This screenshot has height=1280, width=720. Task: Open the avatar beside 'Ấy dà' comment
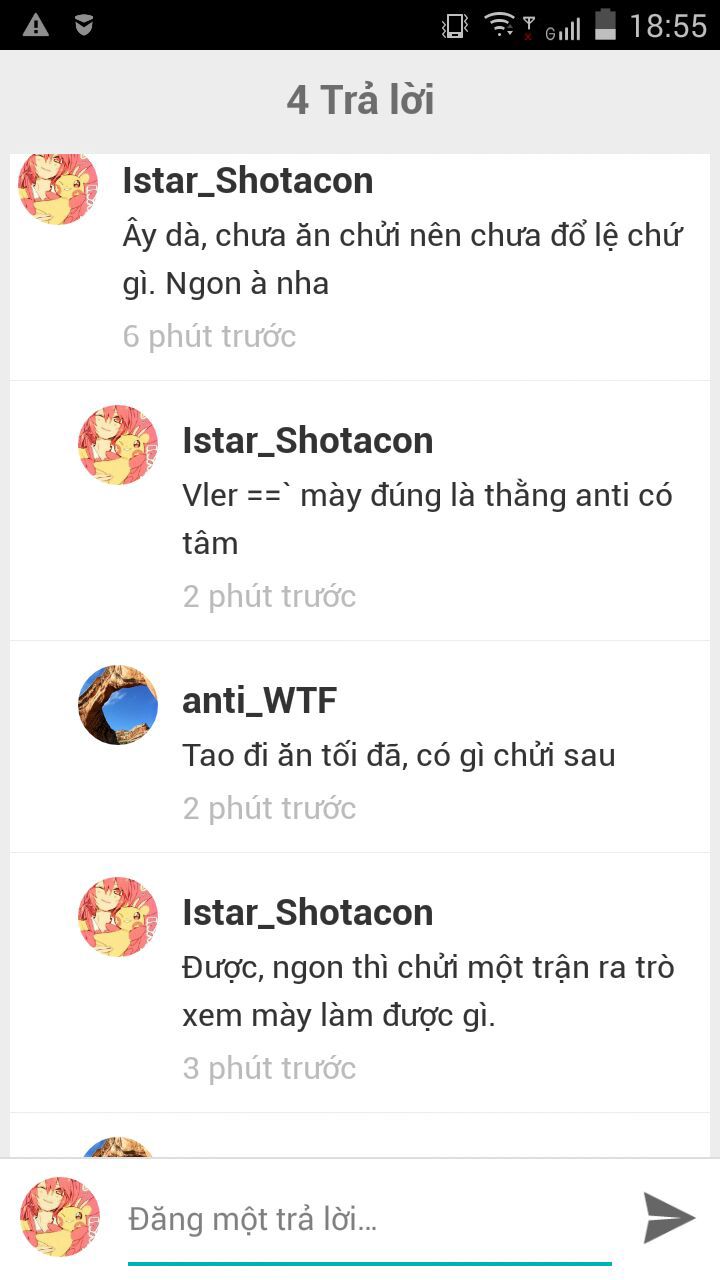58,188
